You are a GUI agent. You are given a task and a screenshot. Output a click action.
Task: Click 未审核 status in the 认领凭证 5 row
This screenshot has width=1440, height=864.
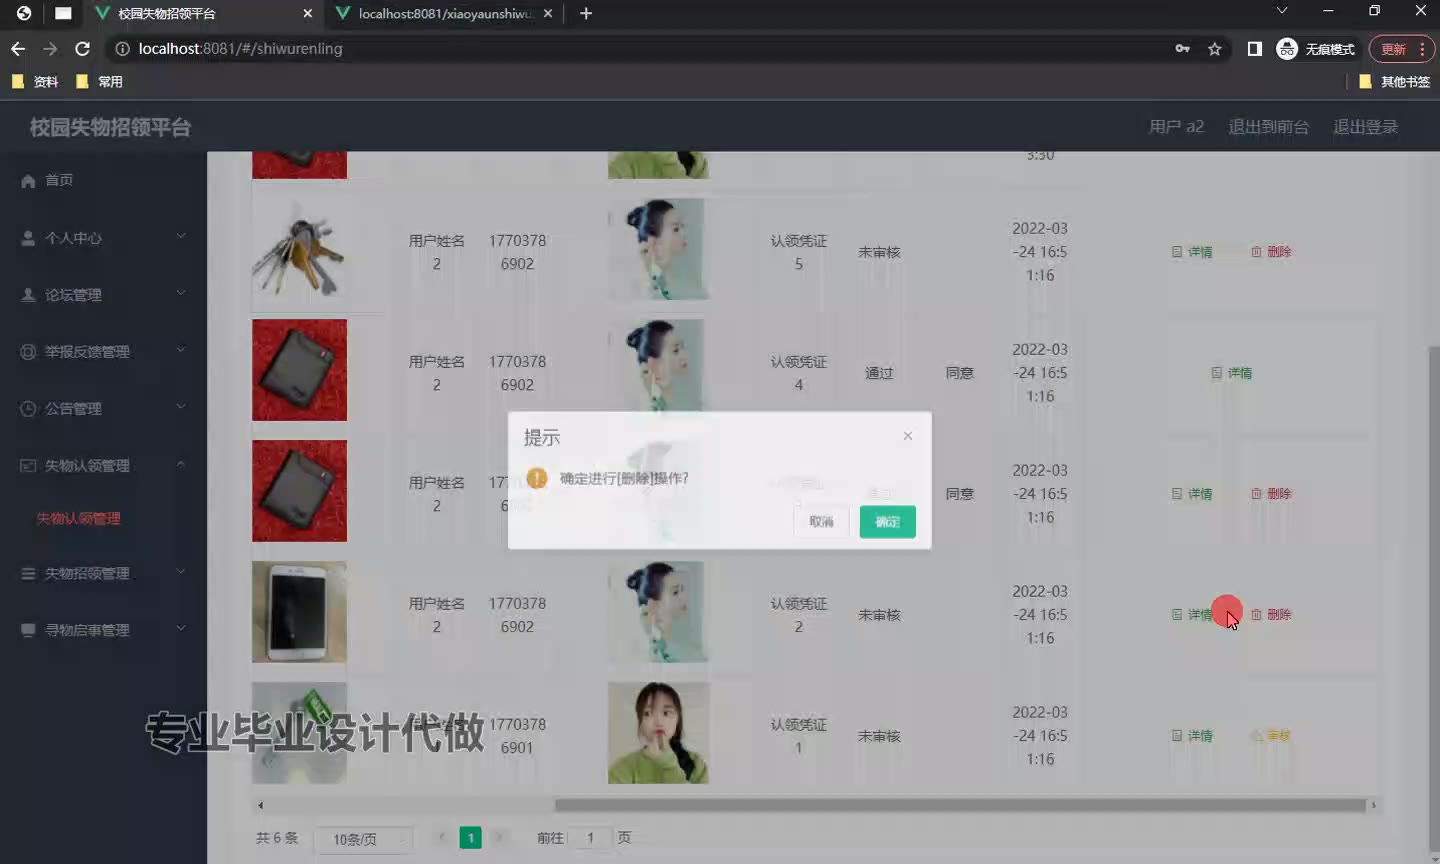(x=879, y=252)
